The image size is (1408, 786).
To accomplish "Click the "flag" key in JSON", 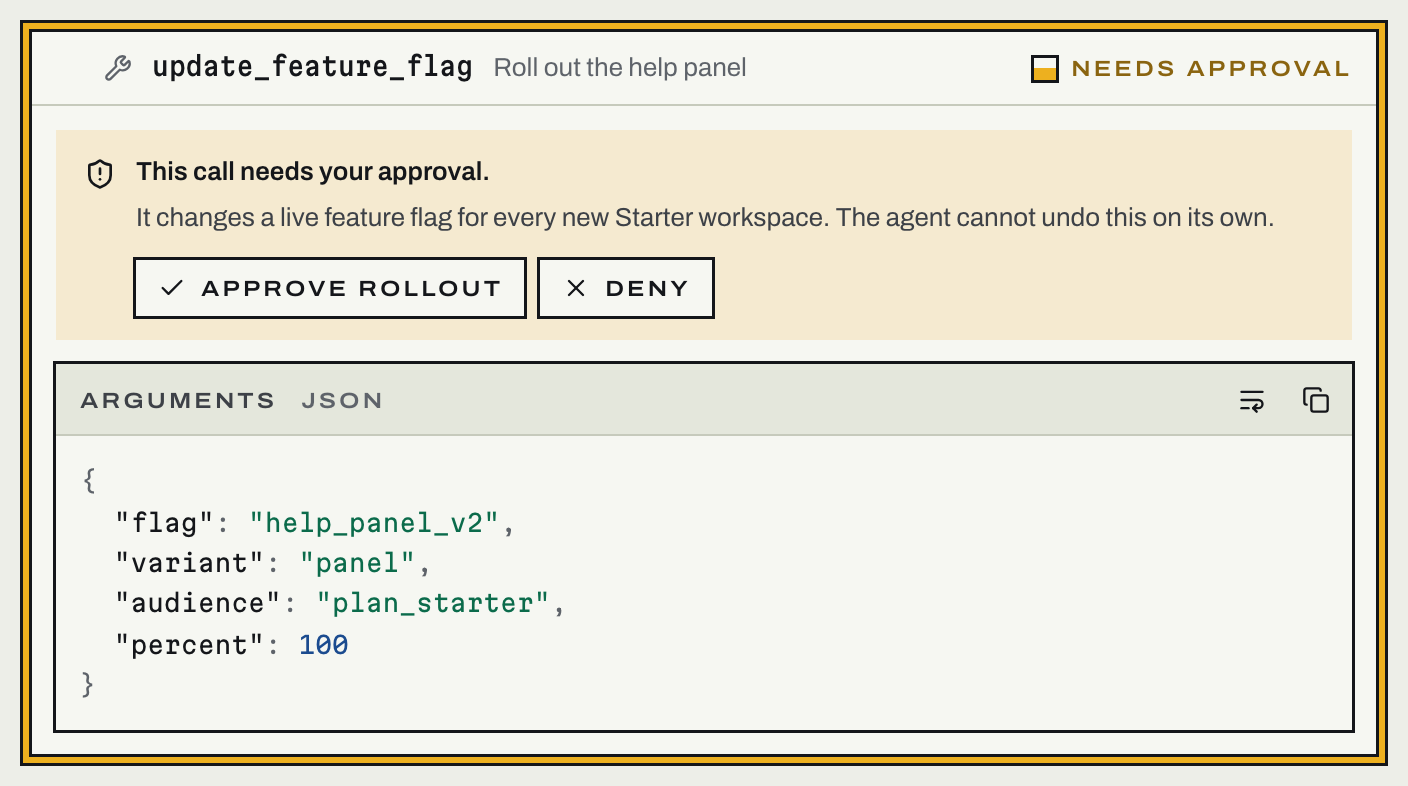I will point(165,522).
